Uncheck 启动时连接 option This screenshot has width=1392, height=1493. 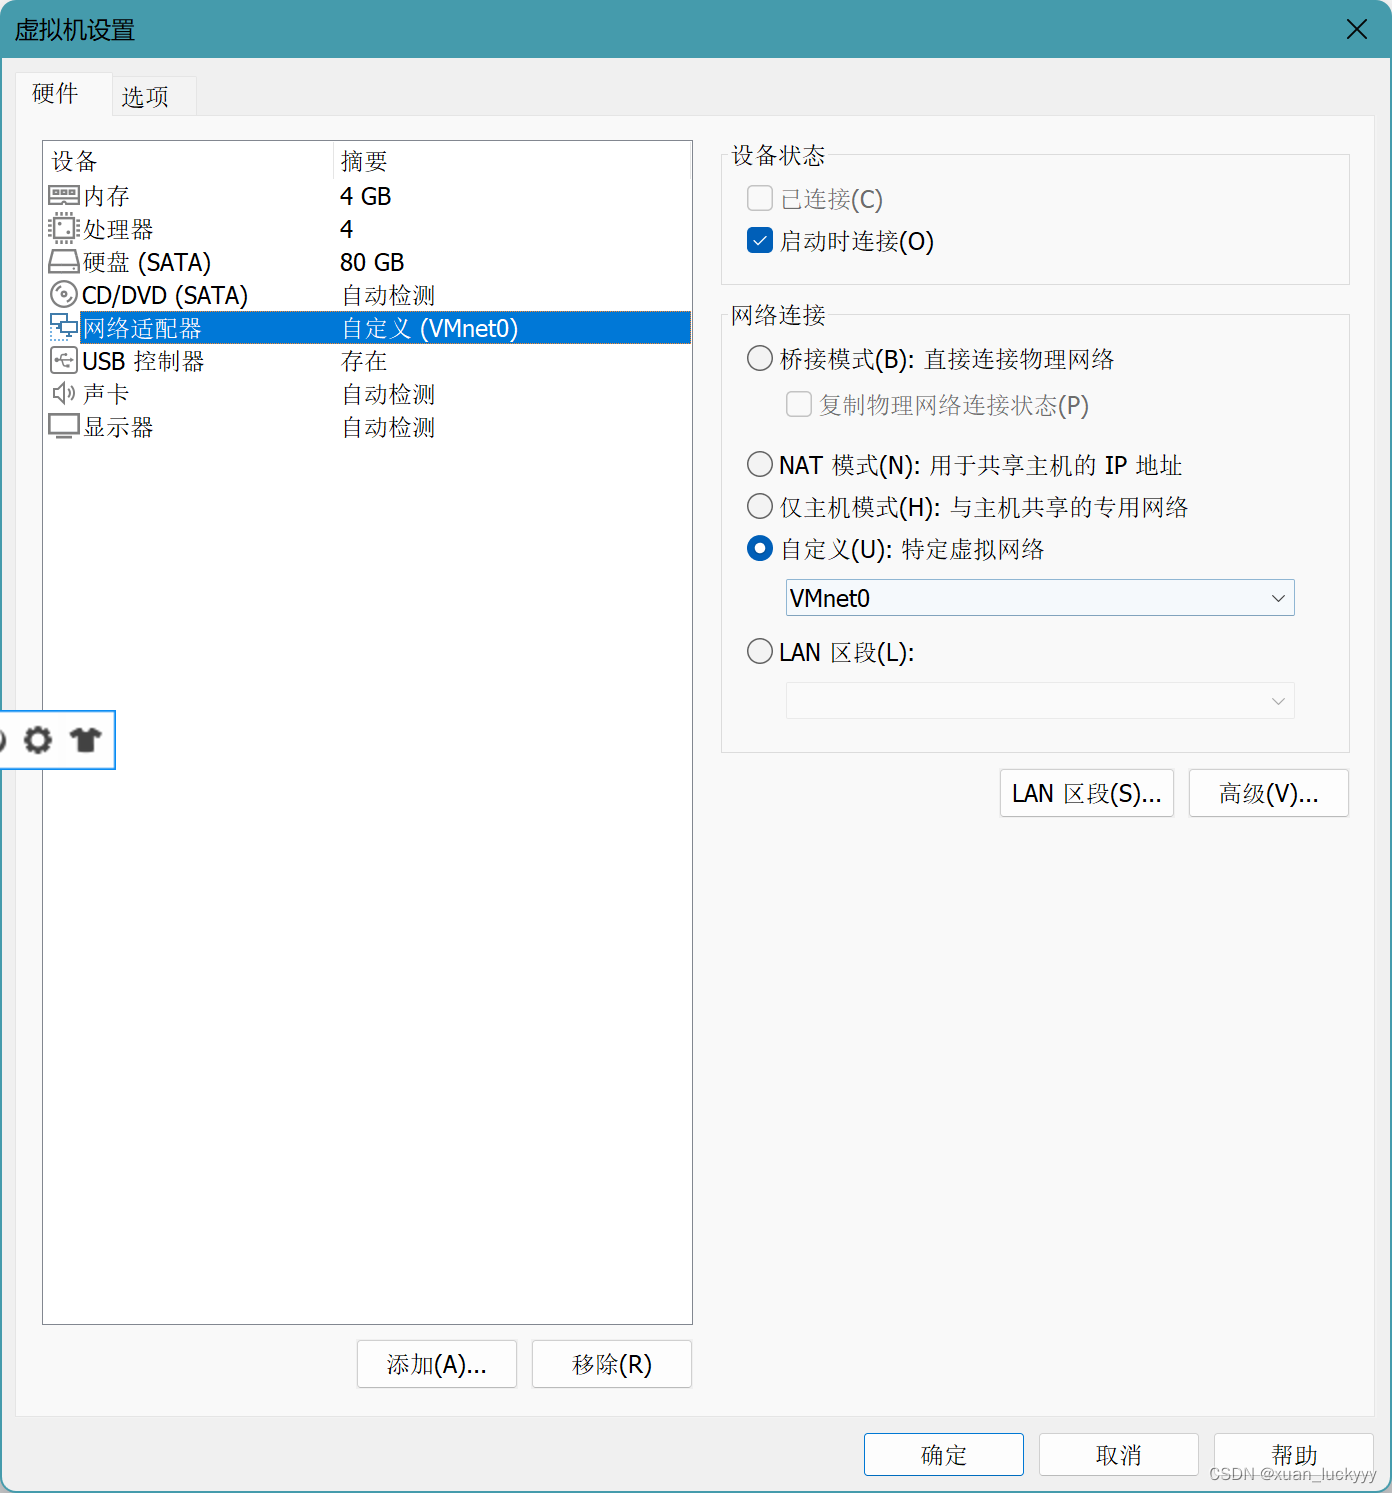[x=759, y=240]
